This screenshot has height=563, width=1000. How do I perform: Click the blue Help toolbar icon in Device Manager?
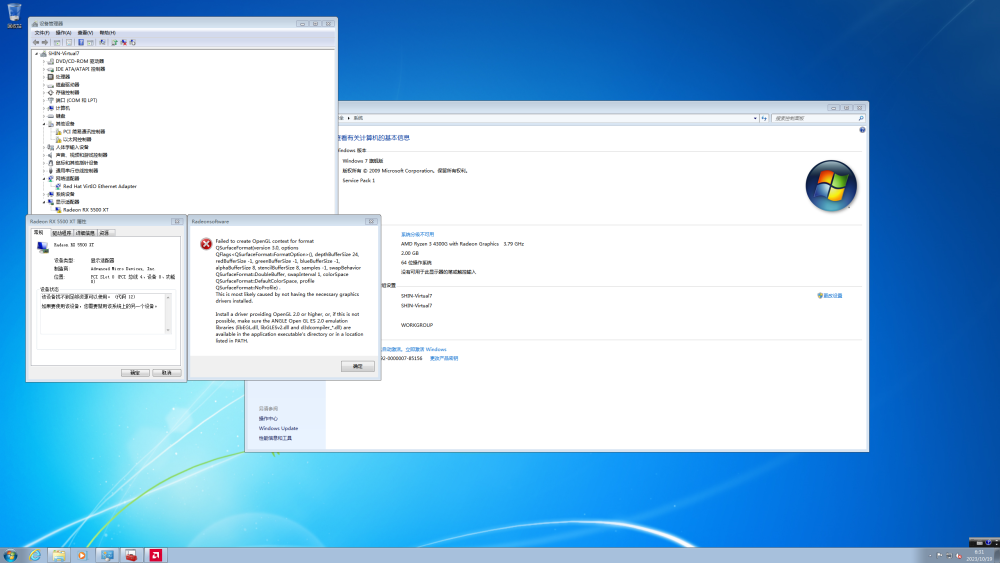(x=81, y=42)
